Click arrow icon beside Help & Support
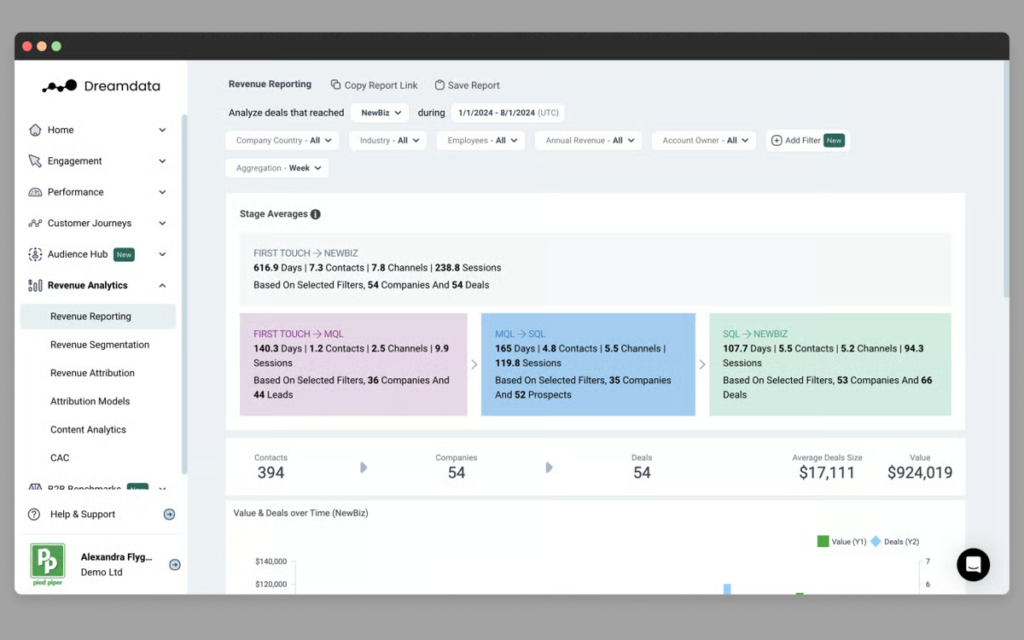The width and height of the screenshot is (1024, 640). [x=169, y=515]
